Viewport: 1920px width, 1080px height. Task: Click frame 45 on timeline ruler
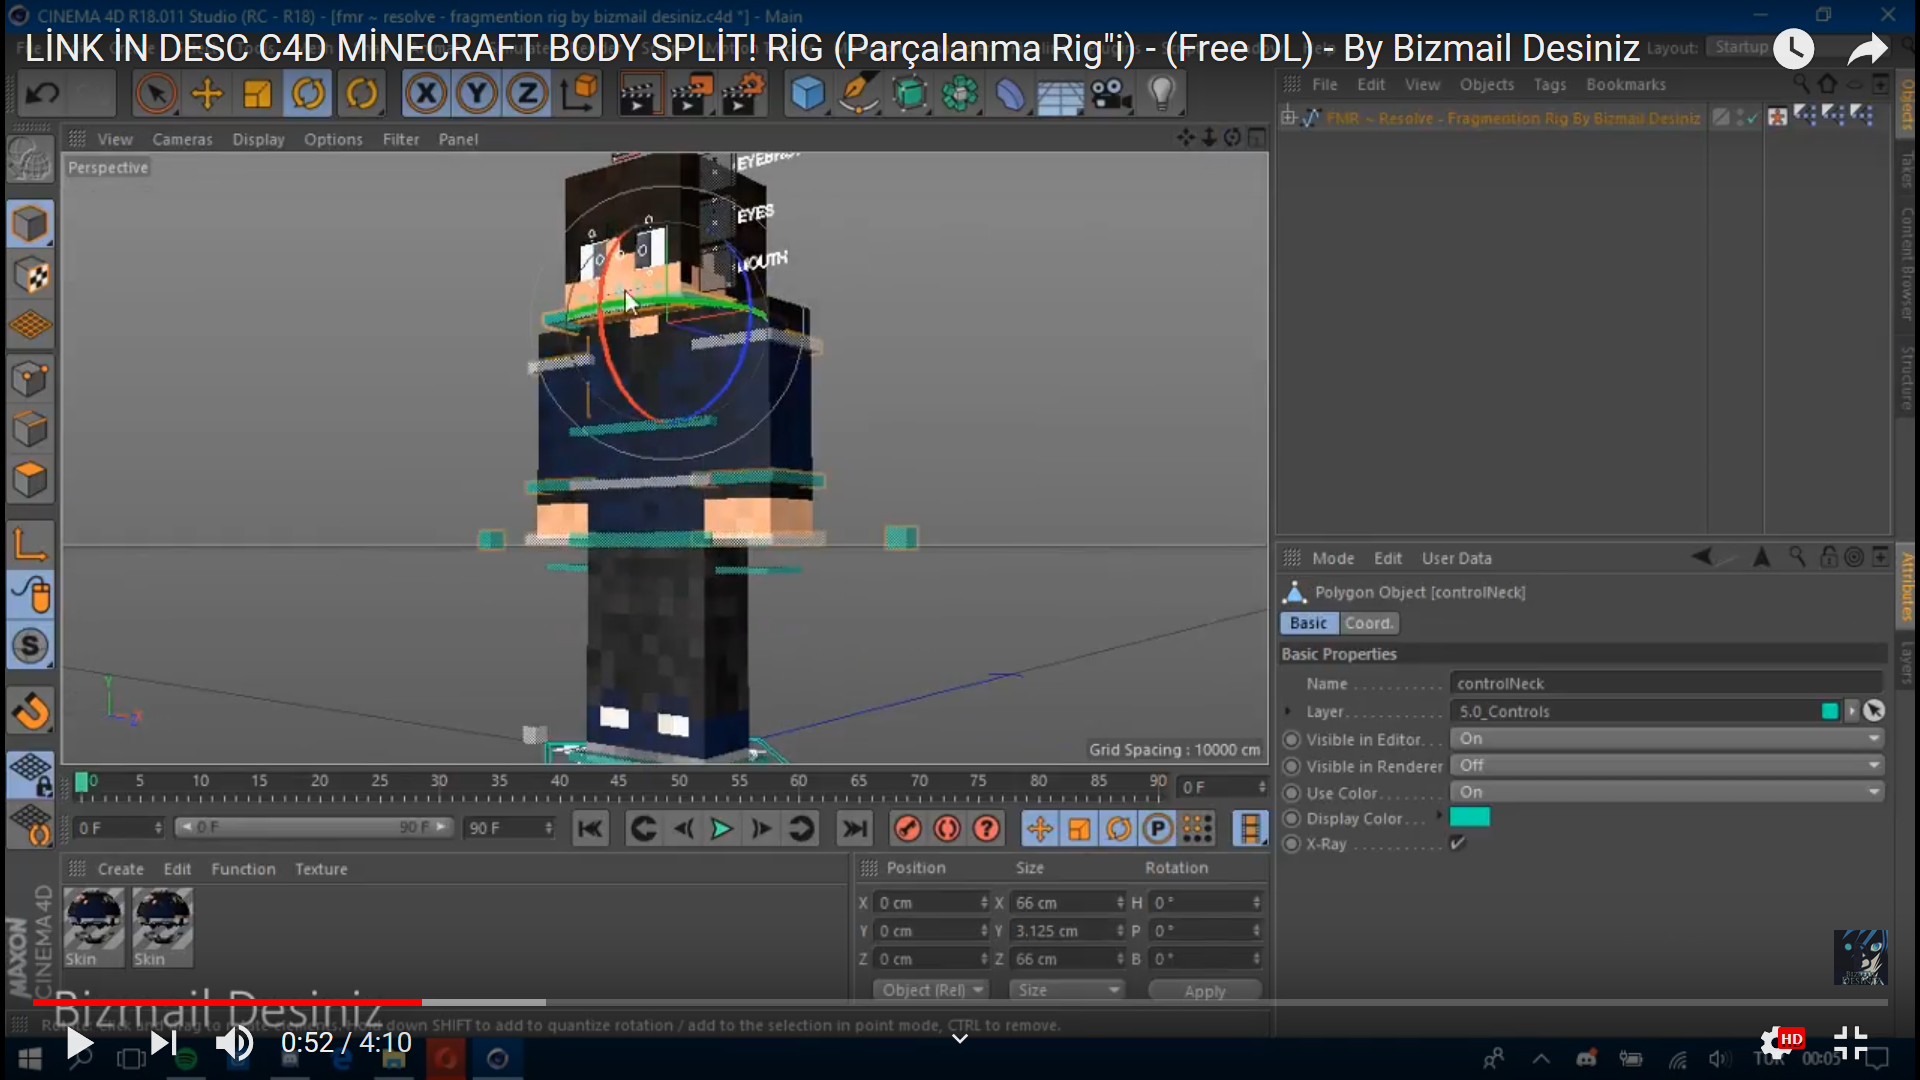pyautogui.click(x=619, y=781)
